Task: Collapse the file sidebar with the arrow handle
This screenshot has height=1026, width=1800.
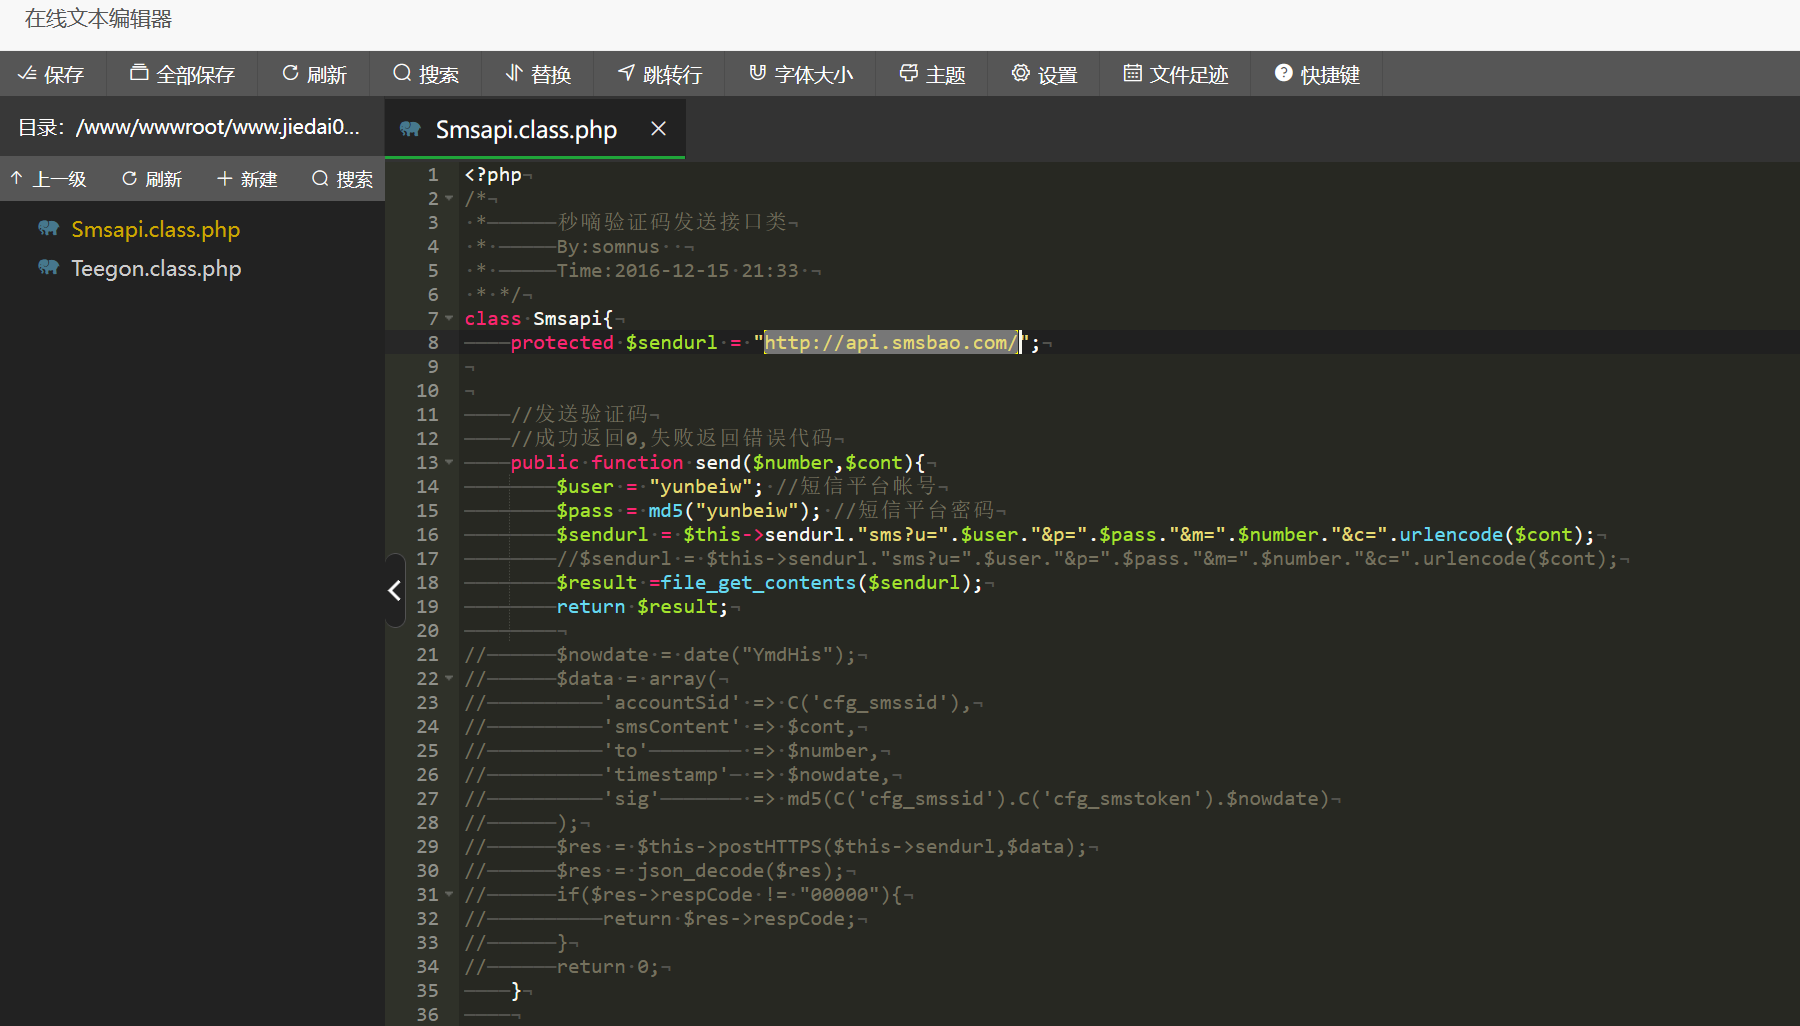Action: pos(395,591)
